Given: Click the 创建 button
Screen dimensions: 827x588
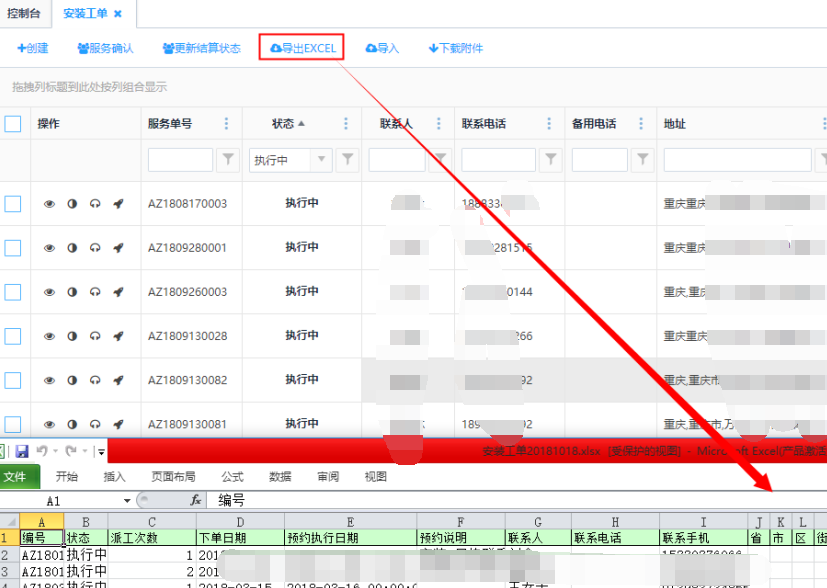Looking at the screenshot, I should coord(33,48).
